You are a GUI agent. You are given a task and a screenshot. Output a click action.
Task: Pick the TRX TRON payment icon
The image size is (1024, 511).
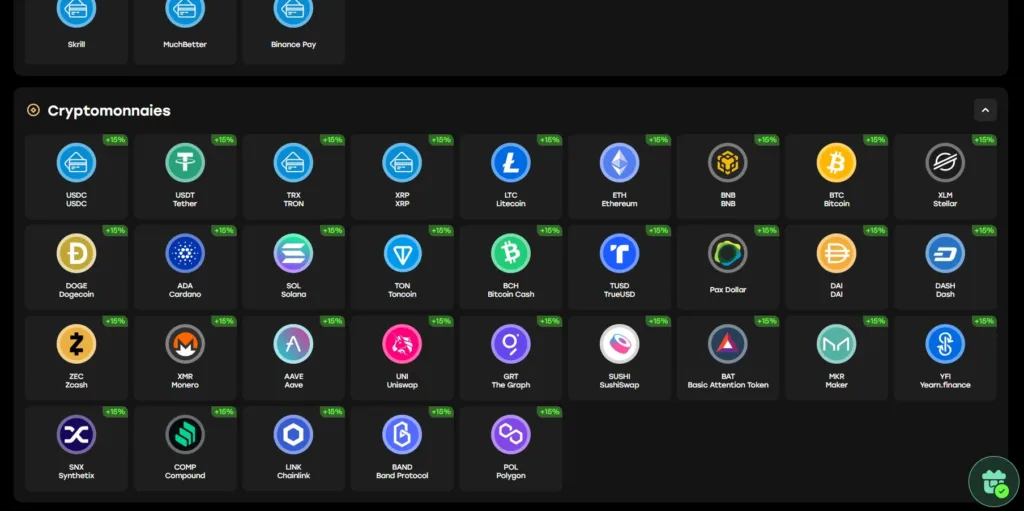click(x=293, y=162)
